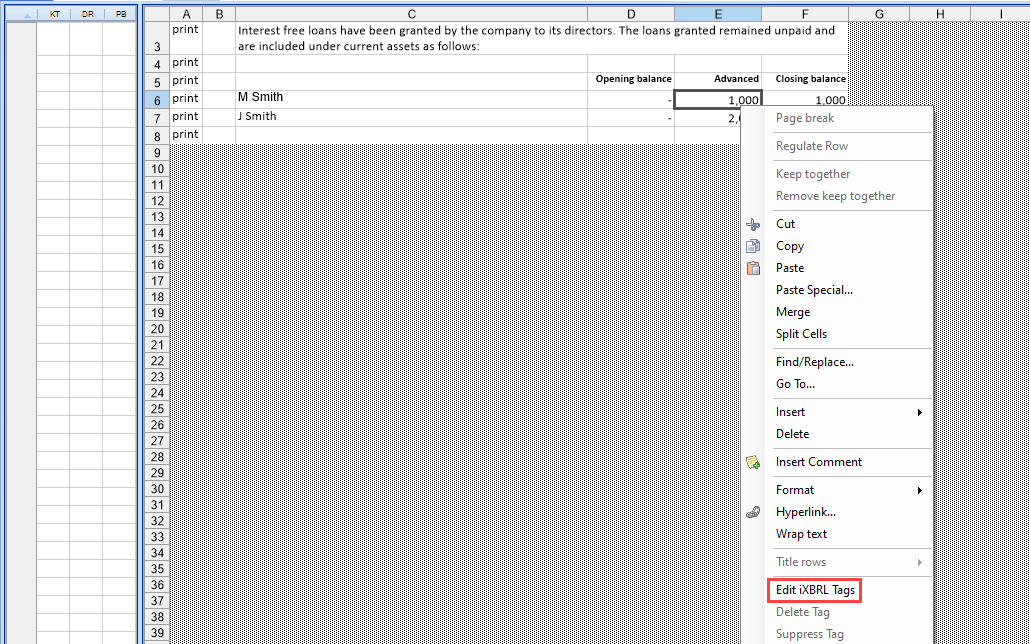
Task: Select row 7 header
Action: point(157,118)
